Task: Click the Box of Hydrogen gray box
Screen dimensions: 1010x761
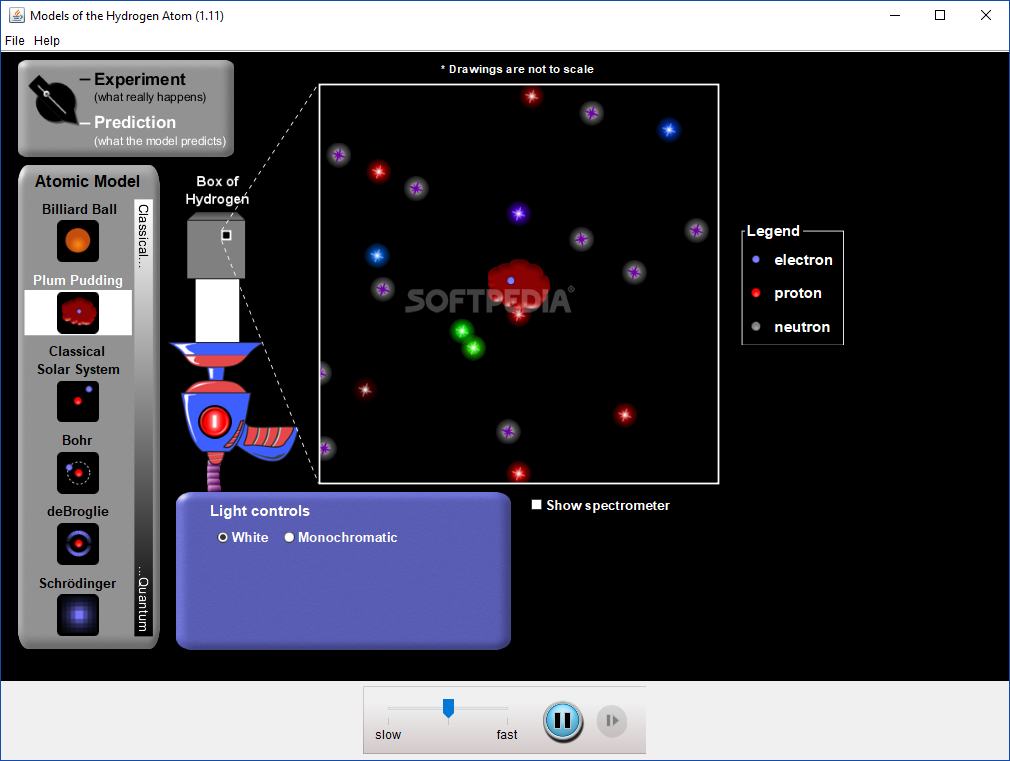Action: coord(216,246)
